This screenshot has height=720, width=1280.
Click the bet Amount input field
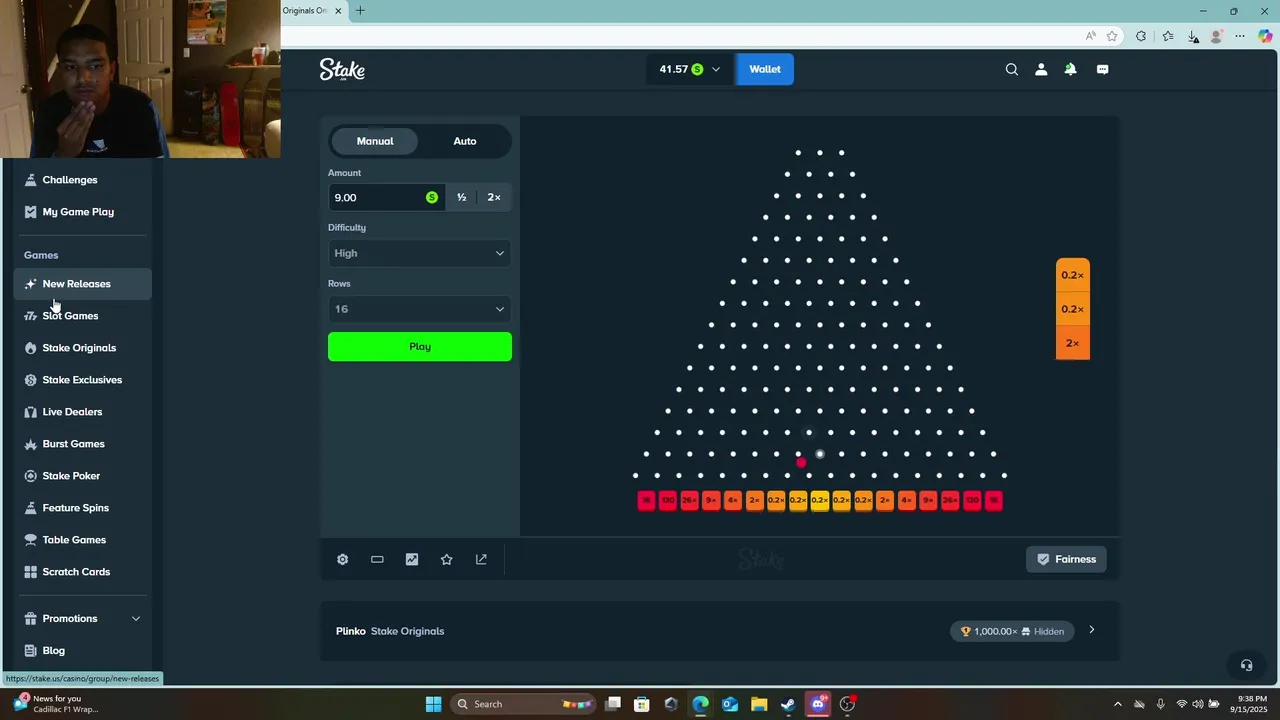386,197
